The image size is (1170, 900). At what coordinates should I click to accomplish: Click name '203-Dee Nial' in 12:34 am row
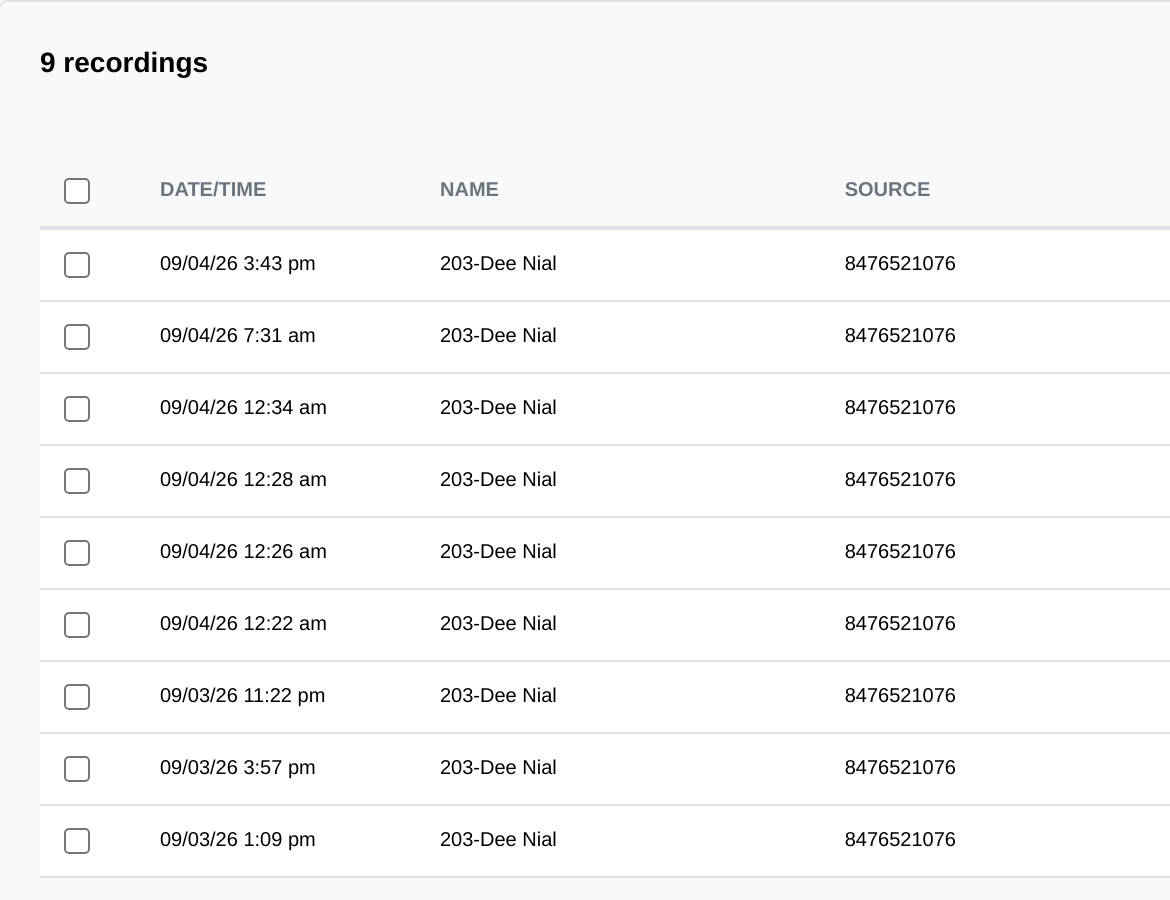(498, 407)
